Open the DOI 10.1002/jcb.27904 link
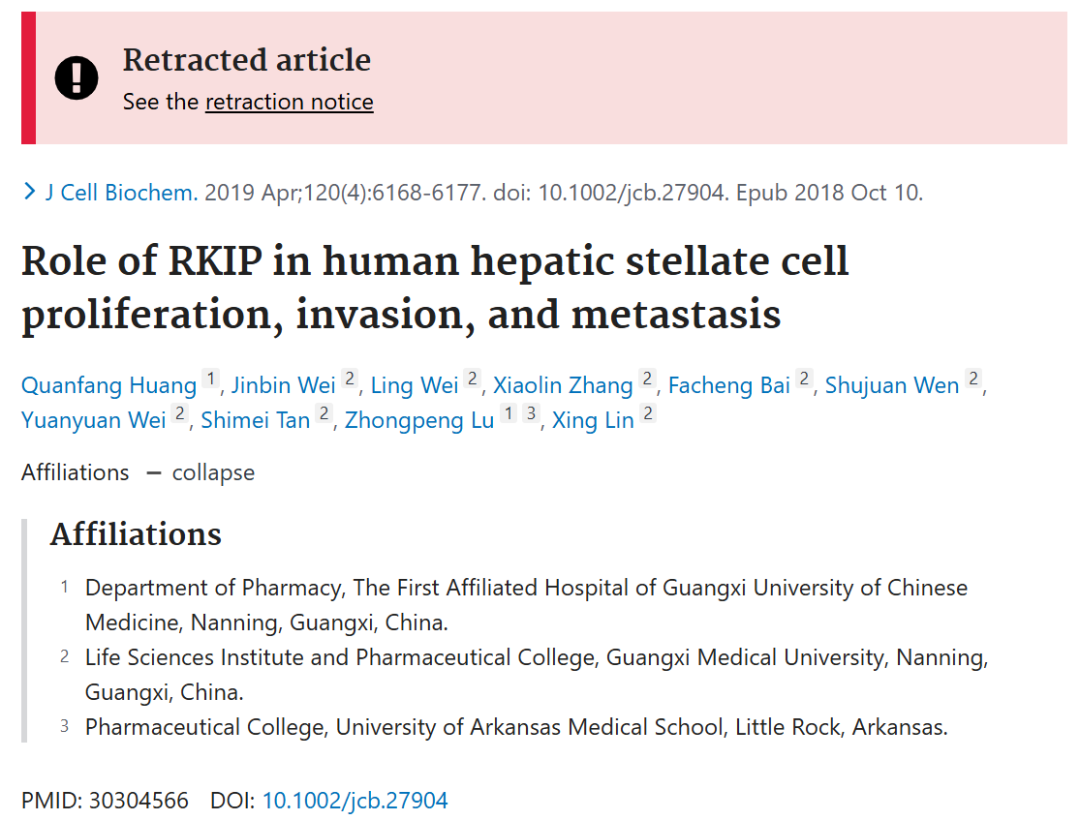This screenshot has width=1080, height=820. point(355,800)
